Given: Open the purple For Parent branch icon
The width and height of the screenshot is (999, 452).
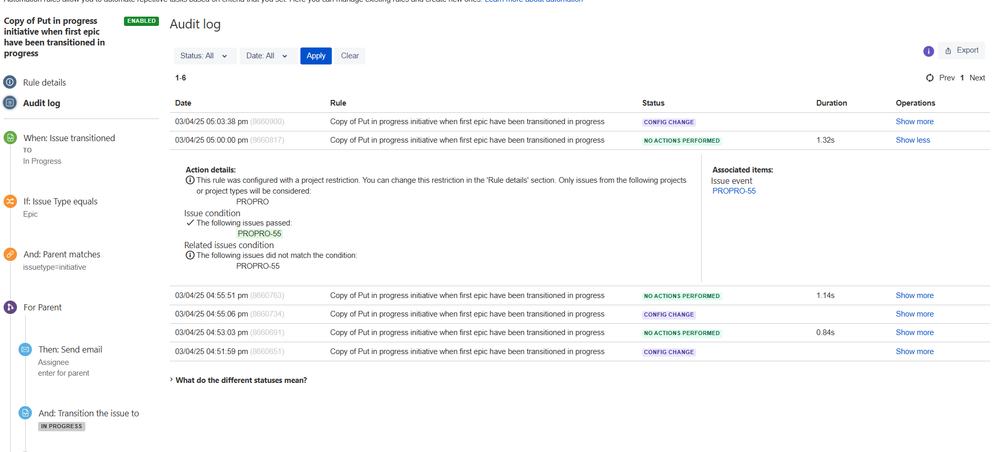Looking at the screenshot, I should (x=10, y=307).
